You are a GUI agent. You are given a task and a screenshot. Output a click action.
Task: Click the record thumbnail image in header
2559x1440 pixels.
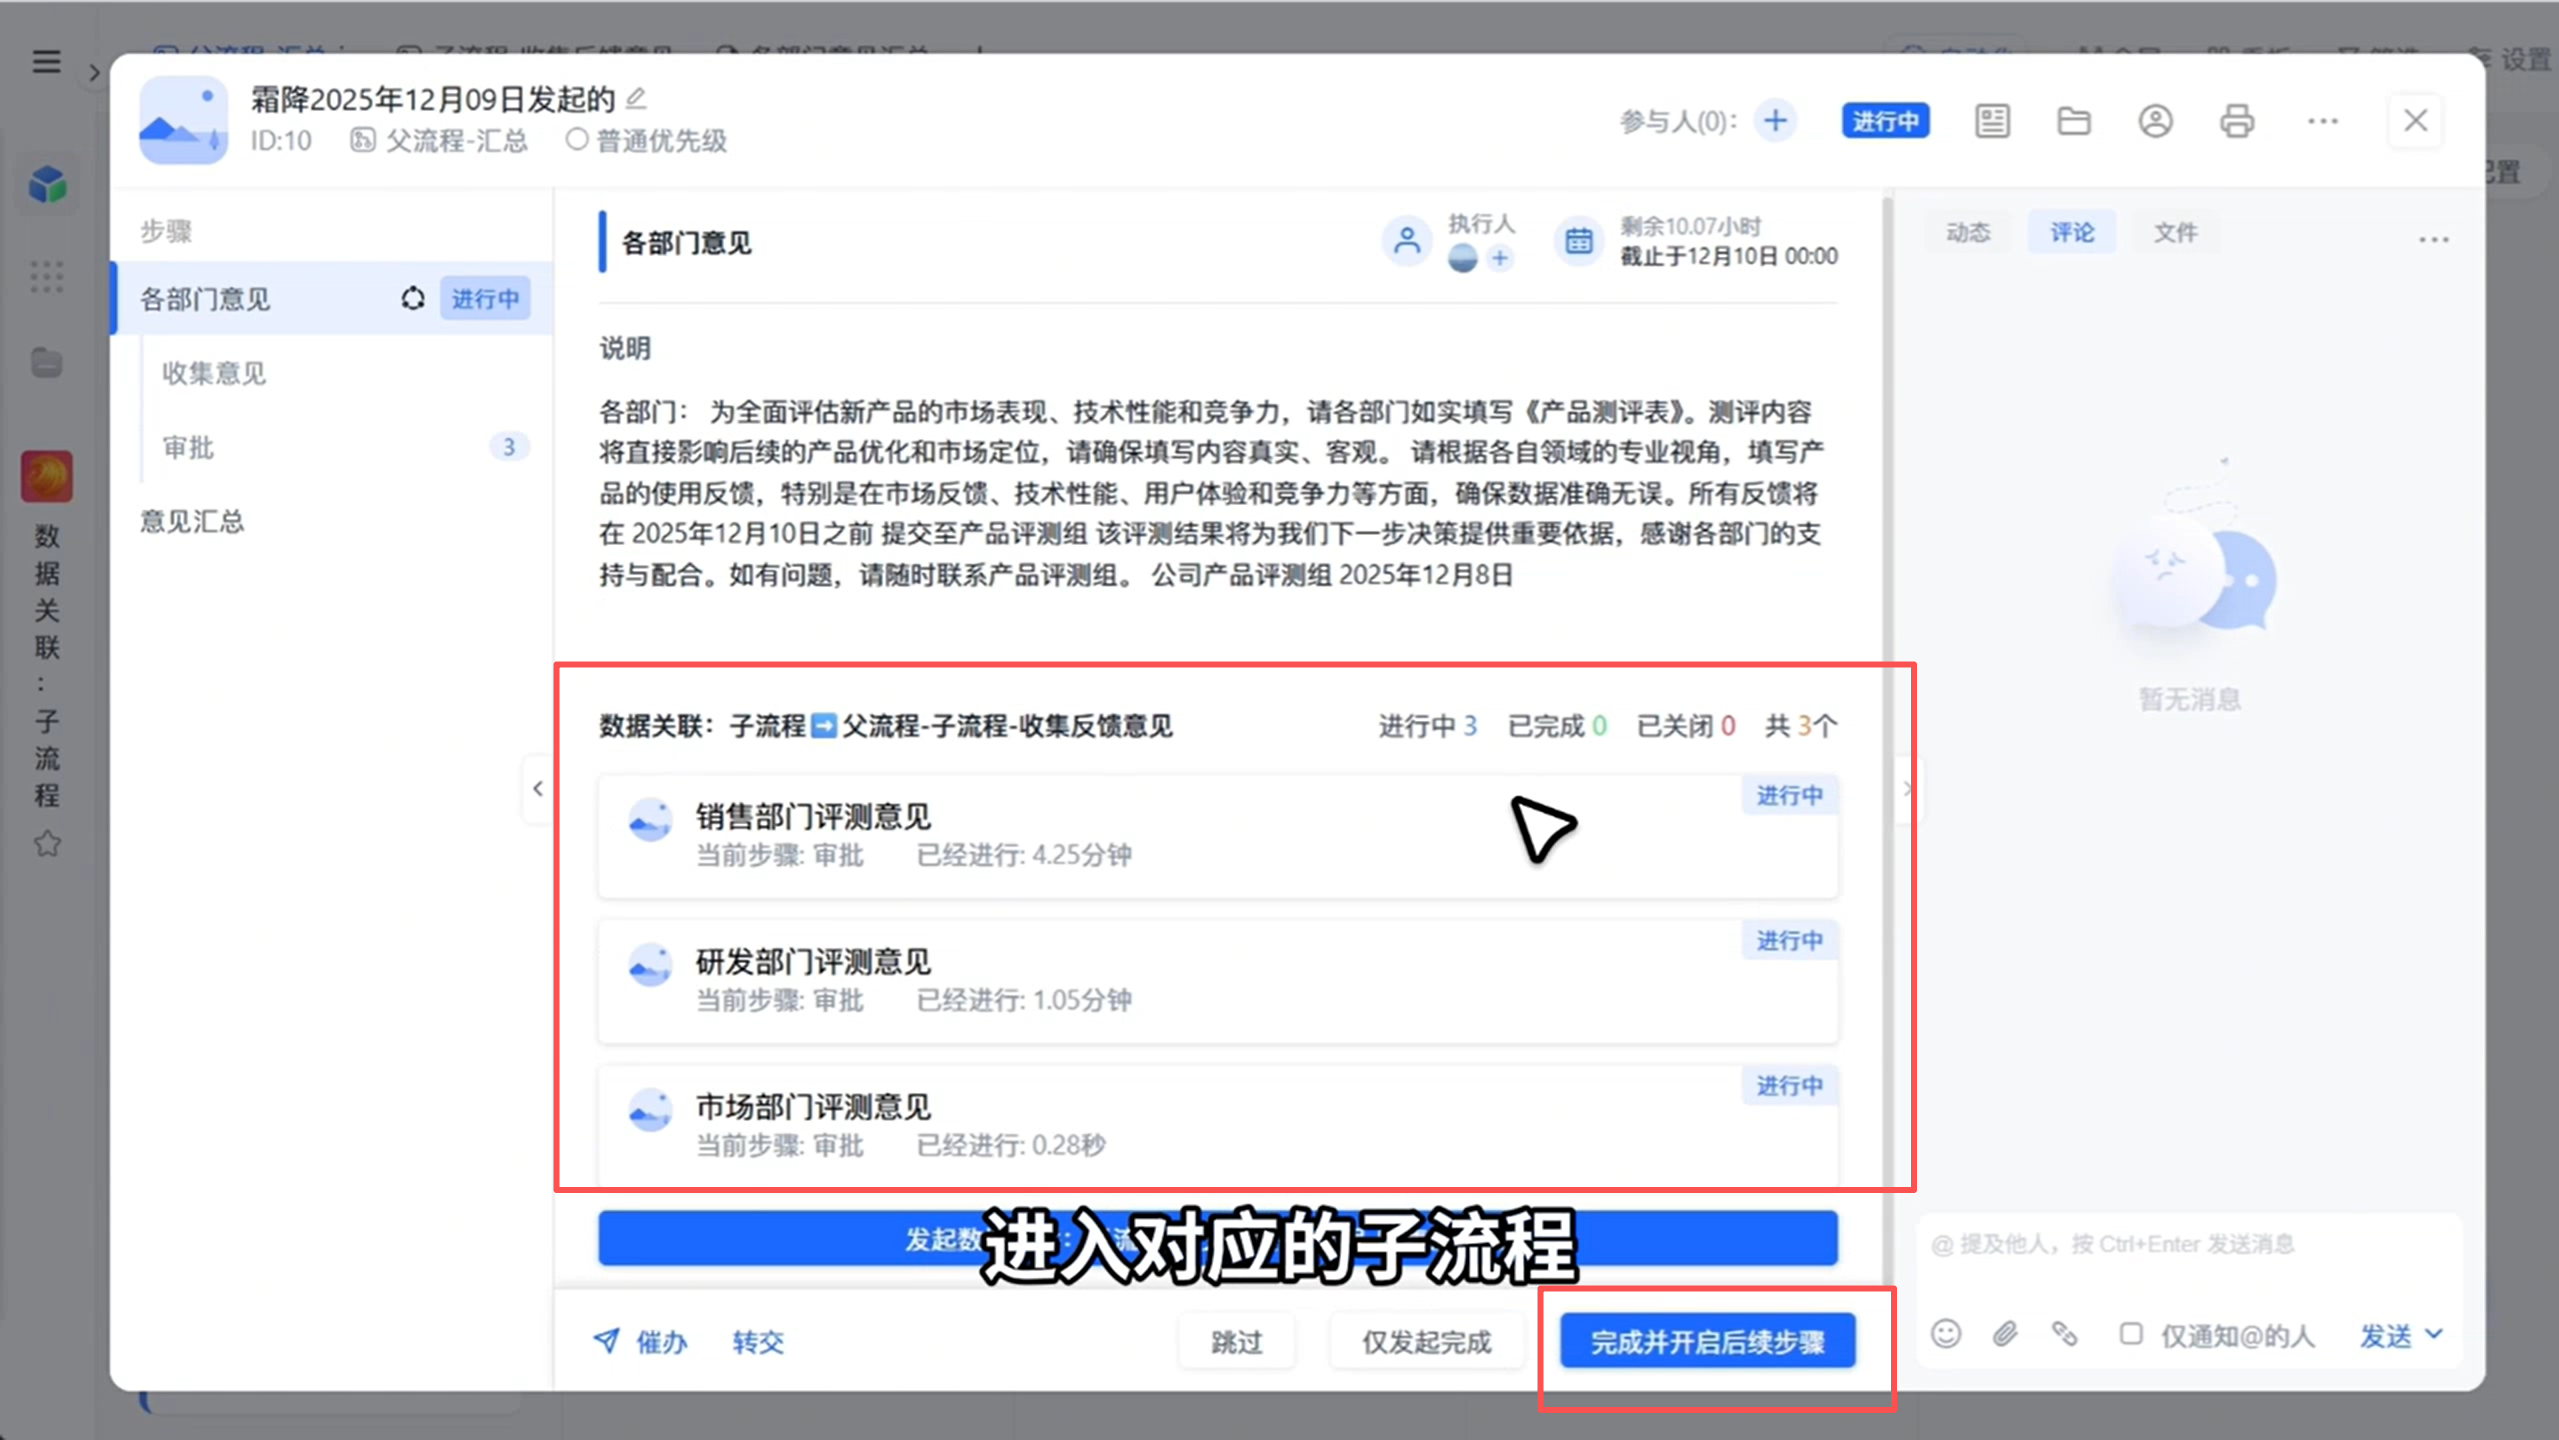point(183,120)
